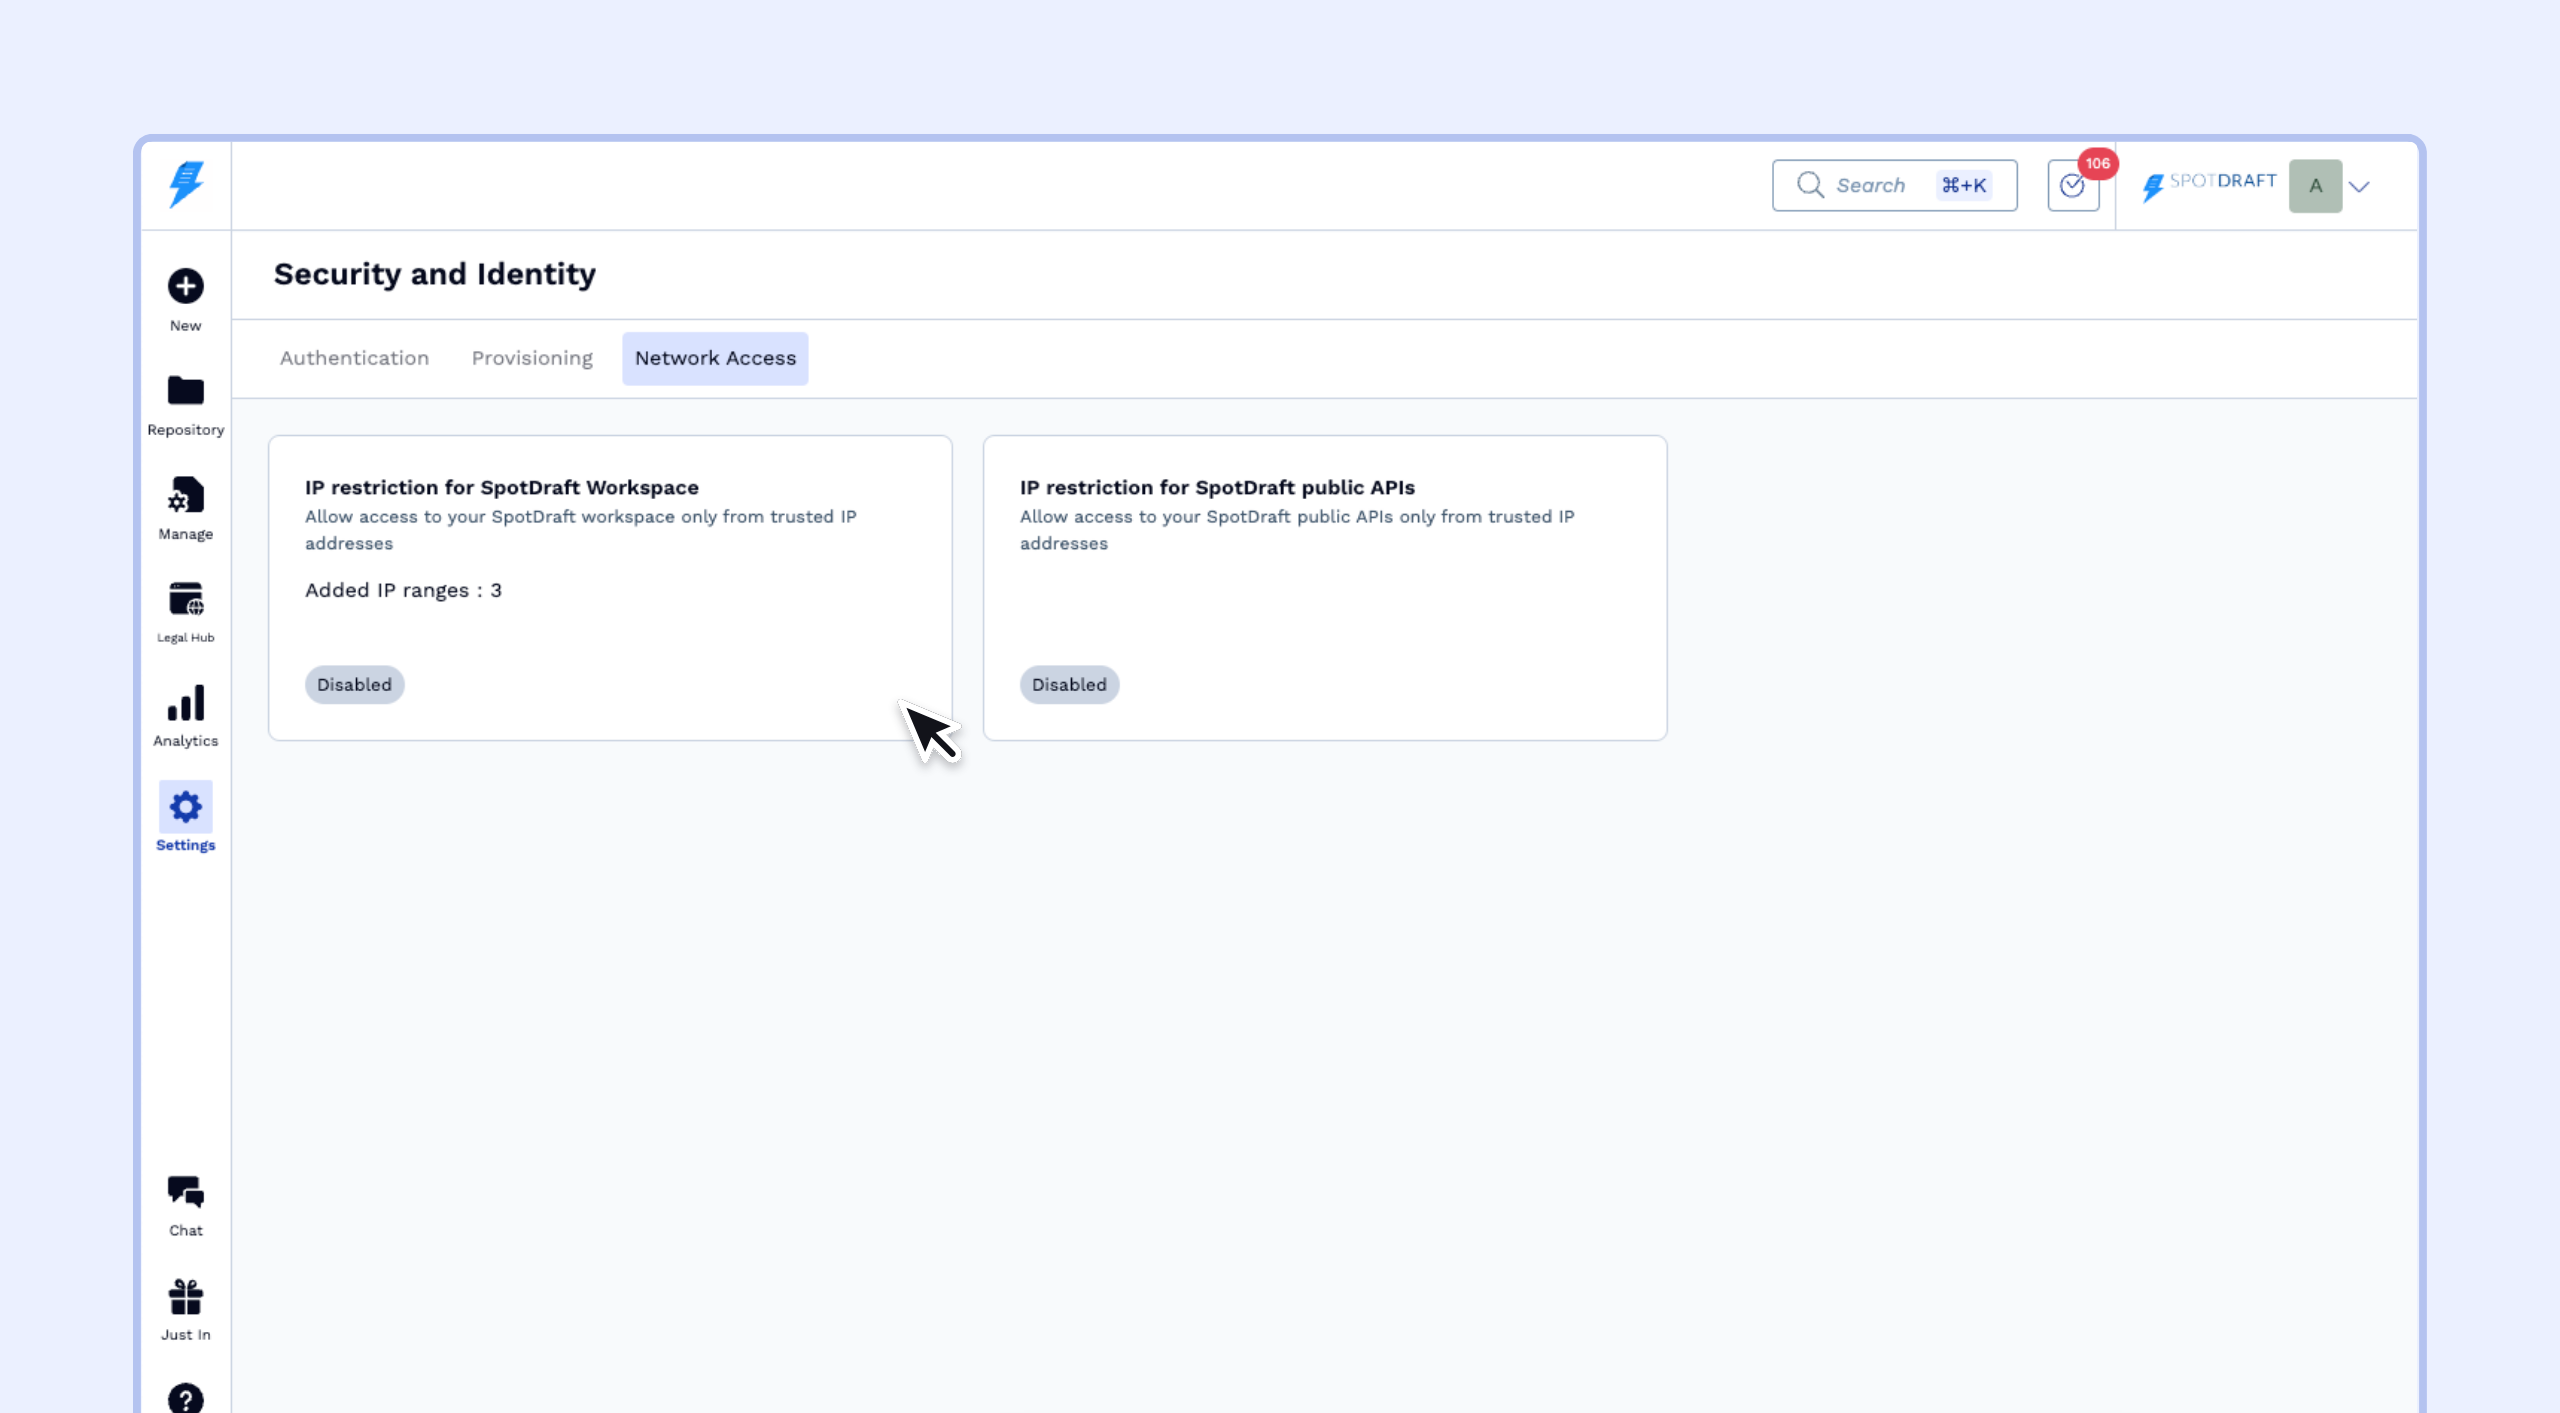Click the New plus icon in sidebar
Screen dimensions: 2560x1413
point(185,287)
